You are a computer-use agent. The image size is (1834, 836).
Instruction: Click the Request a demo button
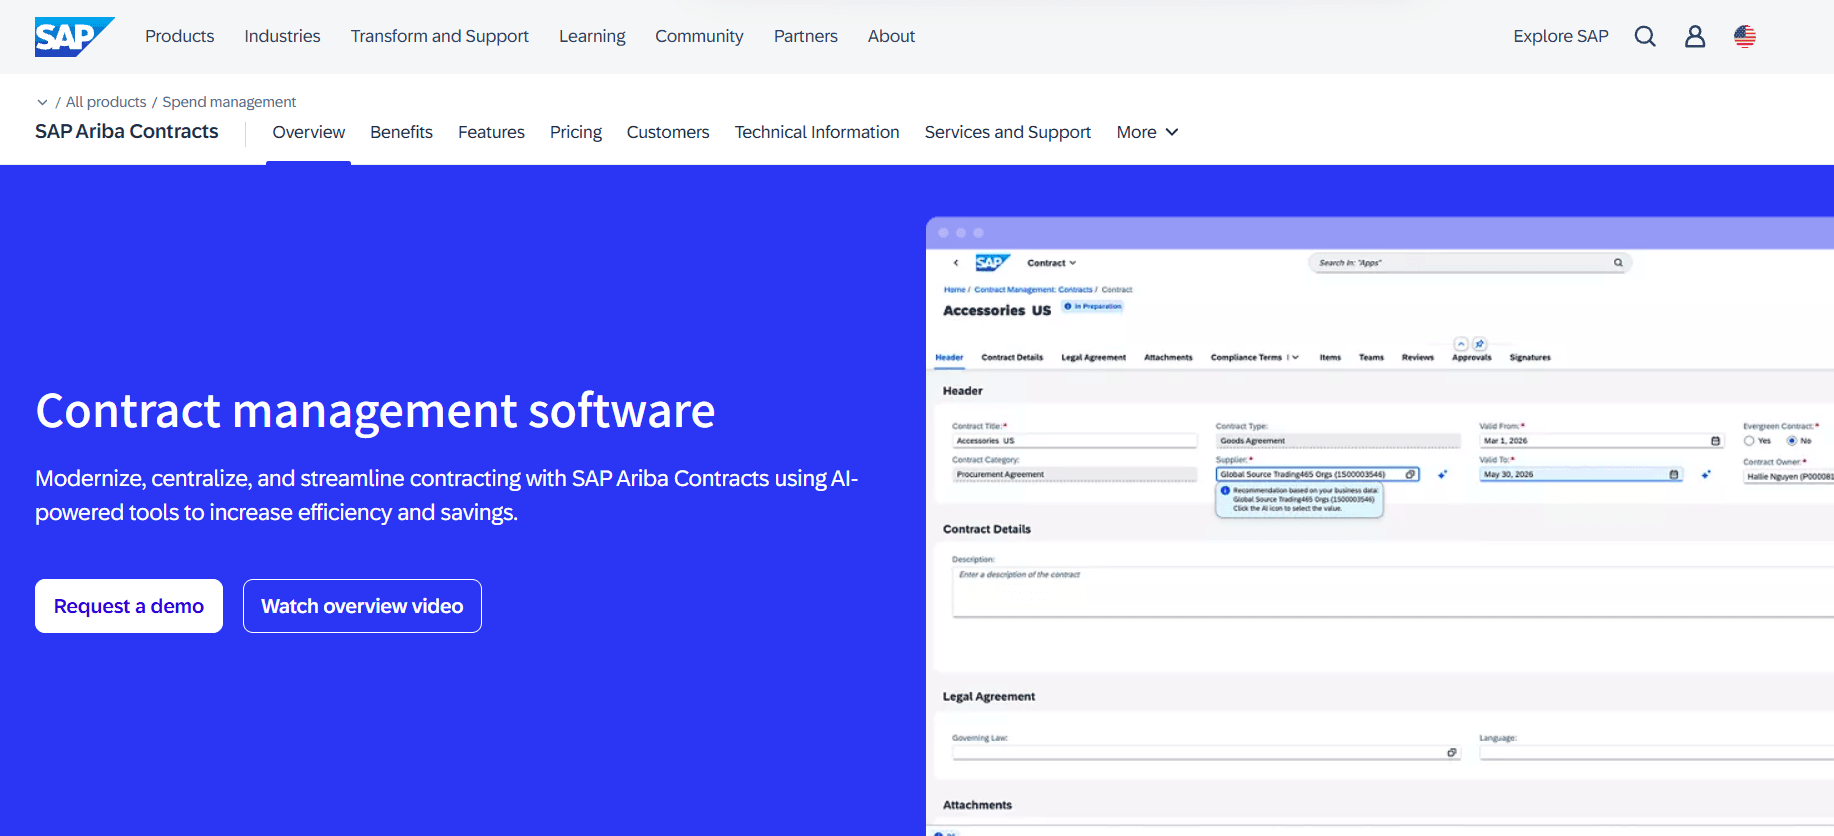pyautogui.click(x=129, y=606)
